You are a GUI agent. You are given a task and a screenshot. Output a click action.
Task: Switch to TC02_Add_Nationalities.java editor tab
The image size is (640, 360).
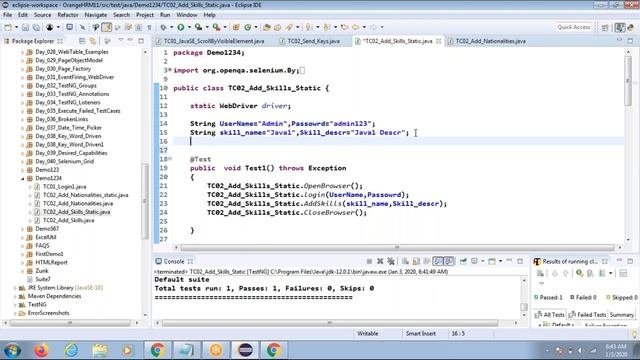(490, 41)
